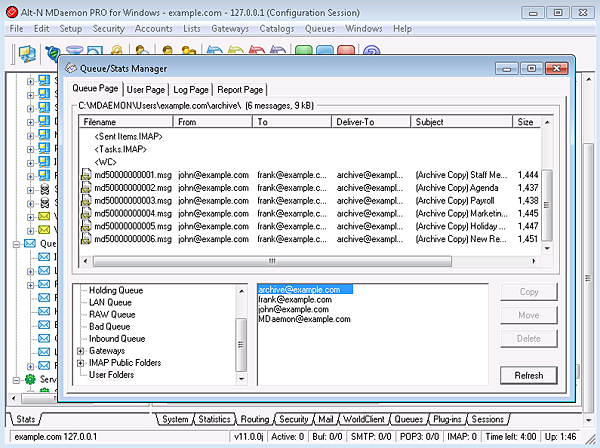Click message icon for md50000000003.msg
This screenshot has height=448, width=600.
pyautogui.click(x=86, y=200)
